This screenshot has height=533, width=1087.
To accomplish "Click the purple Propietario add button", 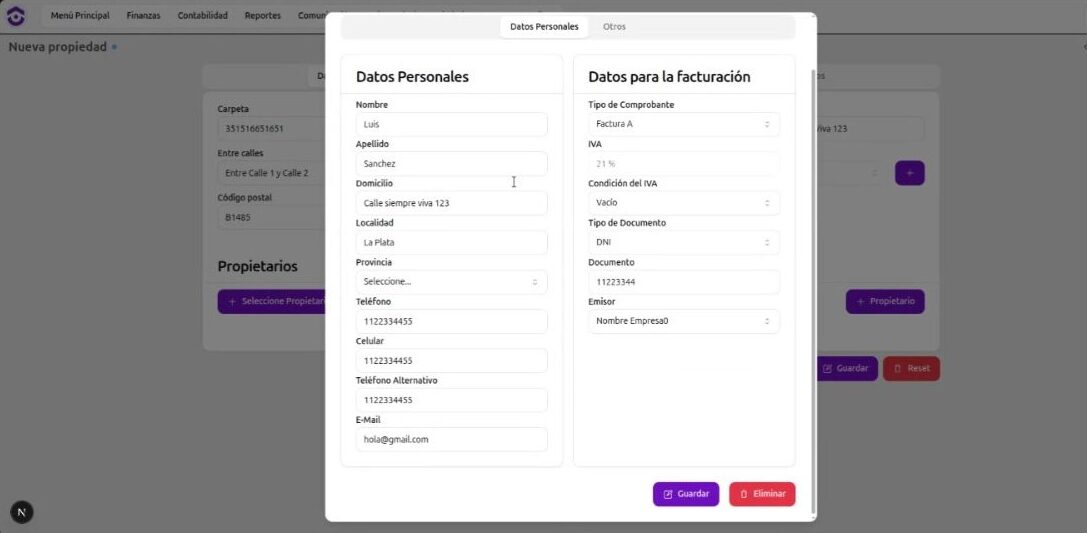I will 884,301.
